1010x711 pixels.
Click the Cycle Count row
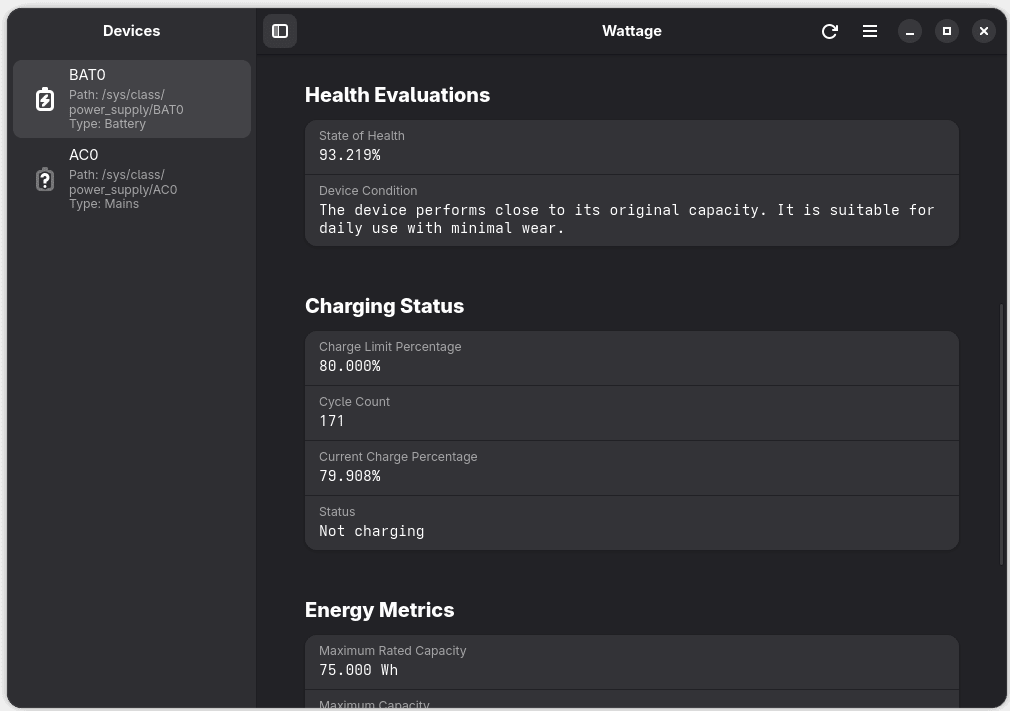[631, 413]
